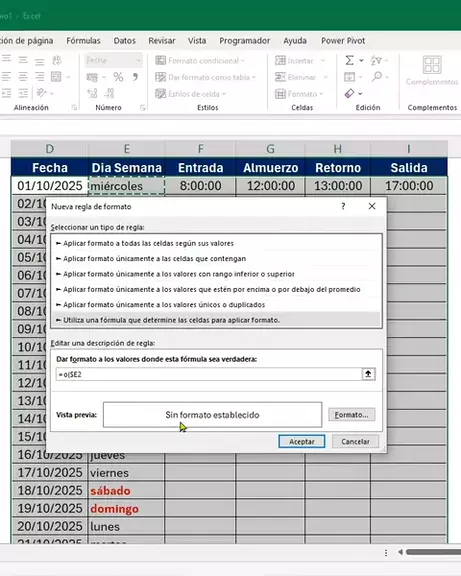This screenshot has width=461, height=576.
Task: Click the formula input field containing =o($E2
Action: click(x=209, y=374)
